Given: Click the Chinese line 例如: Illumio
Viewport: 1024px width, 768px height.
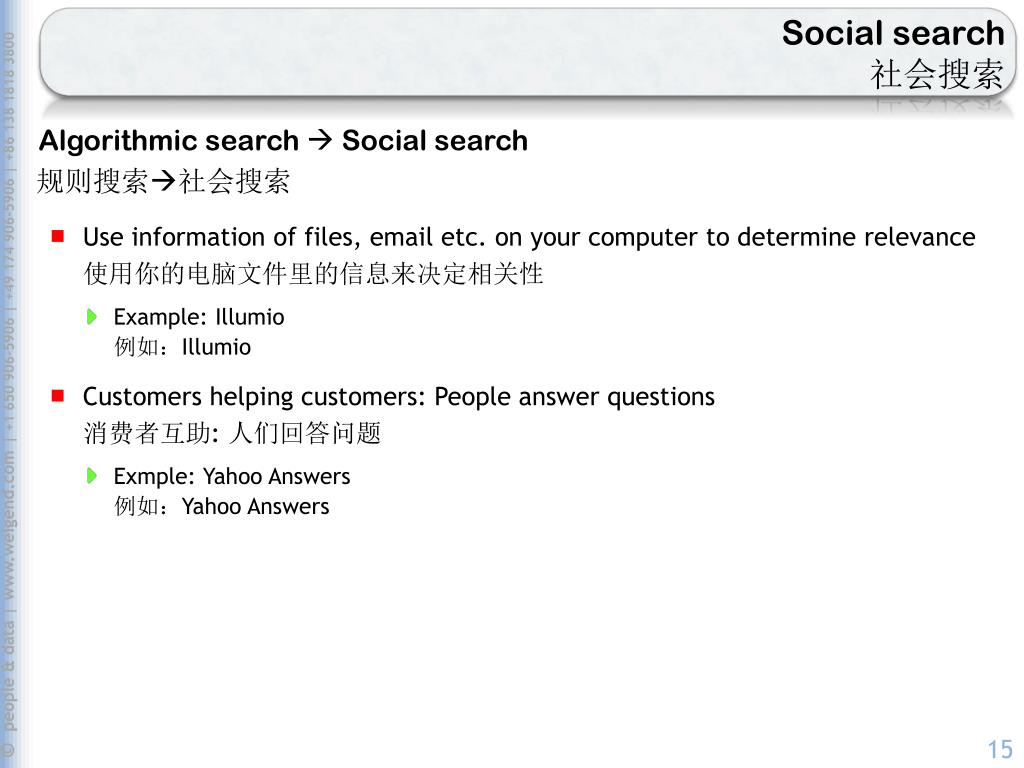Looking at the screenshot, I should (182, 347).
